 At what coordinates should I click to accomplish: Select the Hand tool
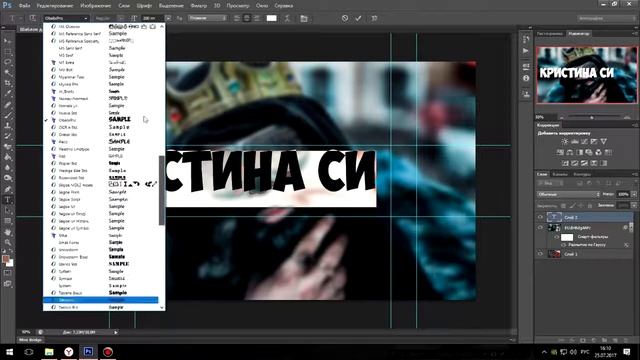coord(8,232)
